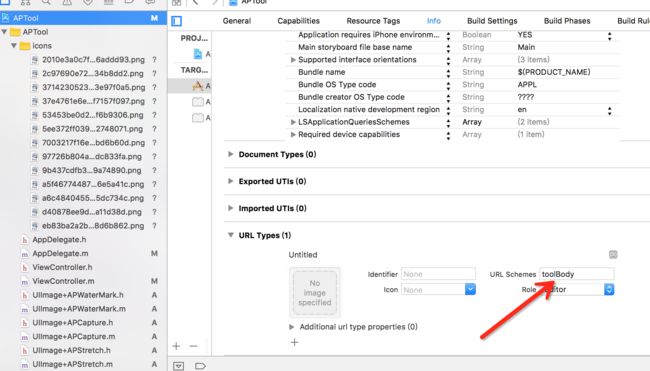This screenshot has height=371, width=650.
Task: Select 53453be0d2...f6b9306.png file
Action: click(x=93, y=115)
